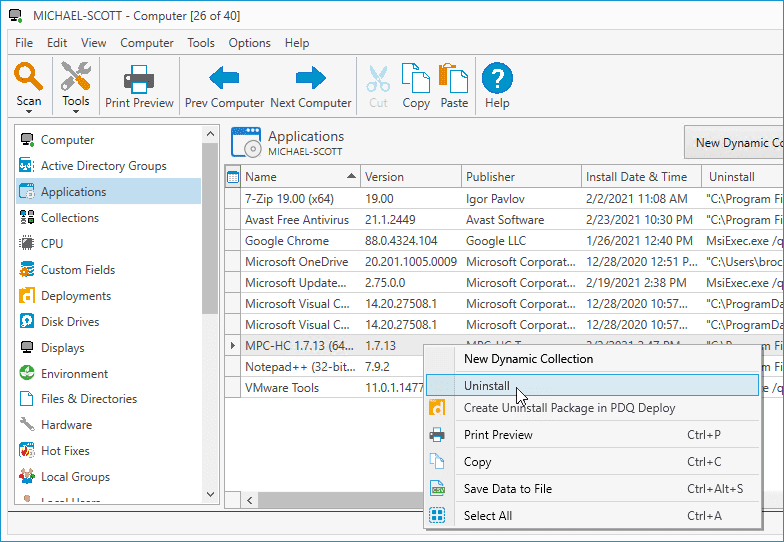This screenshot has height=542, width=784.
Task: Select the Avast Free Antivirus row
Action: click(504, 220)
